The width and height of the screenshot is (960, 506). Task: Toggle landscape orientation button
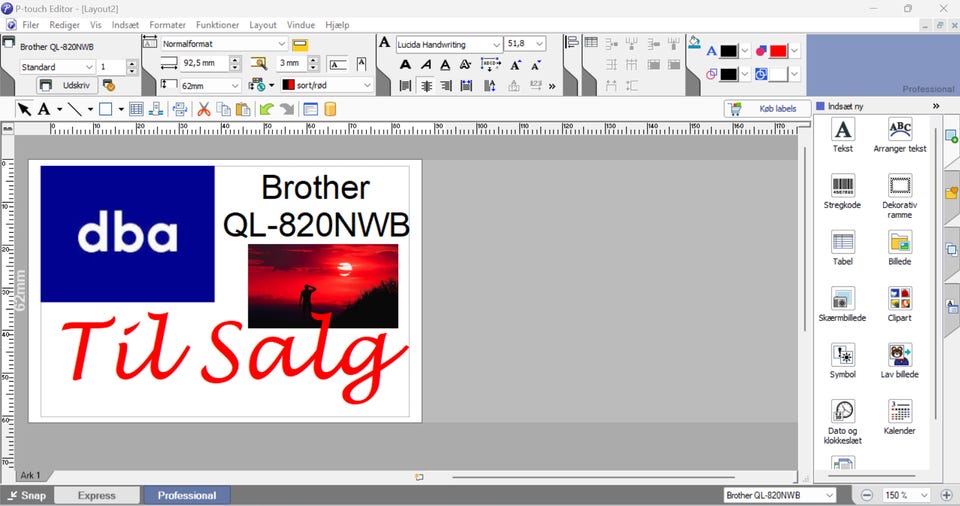coord(338,64)
